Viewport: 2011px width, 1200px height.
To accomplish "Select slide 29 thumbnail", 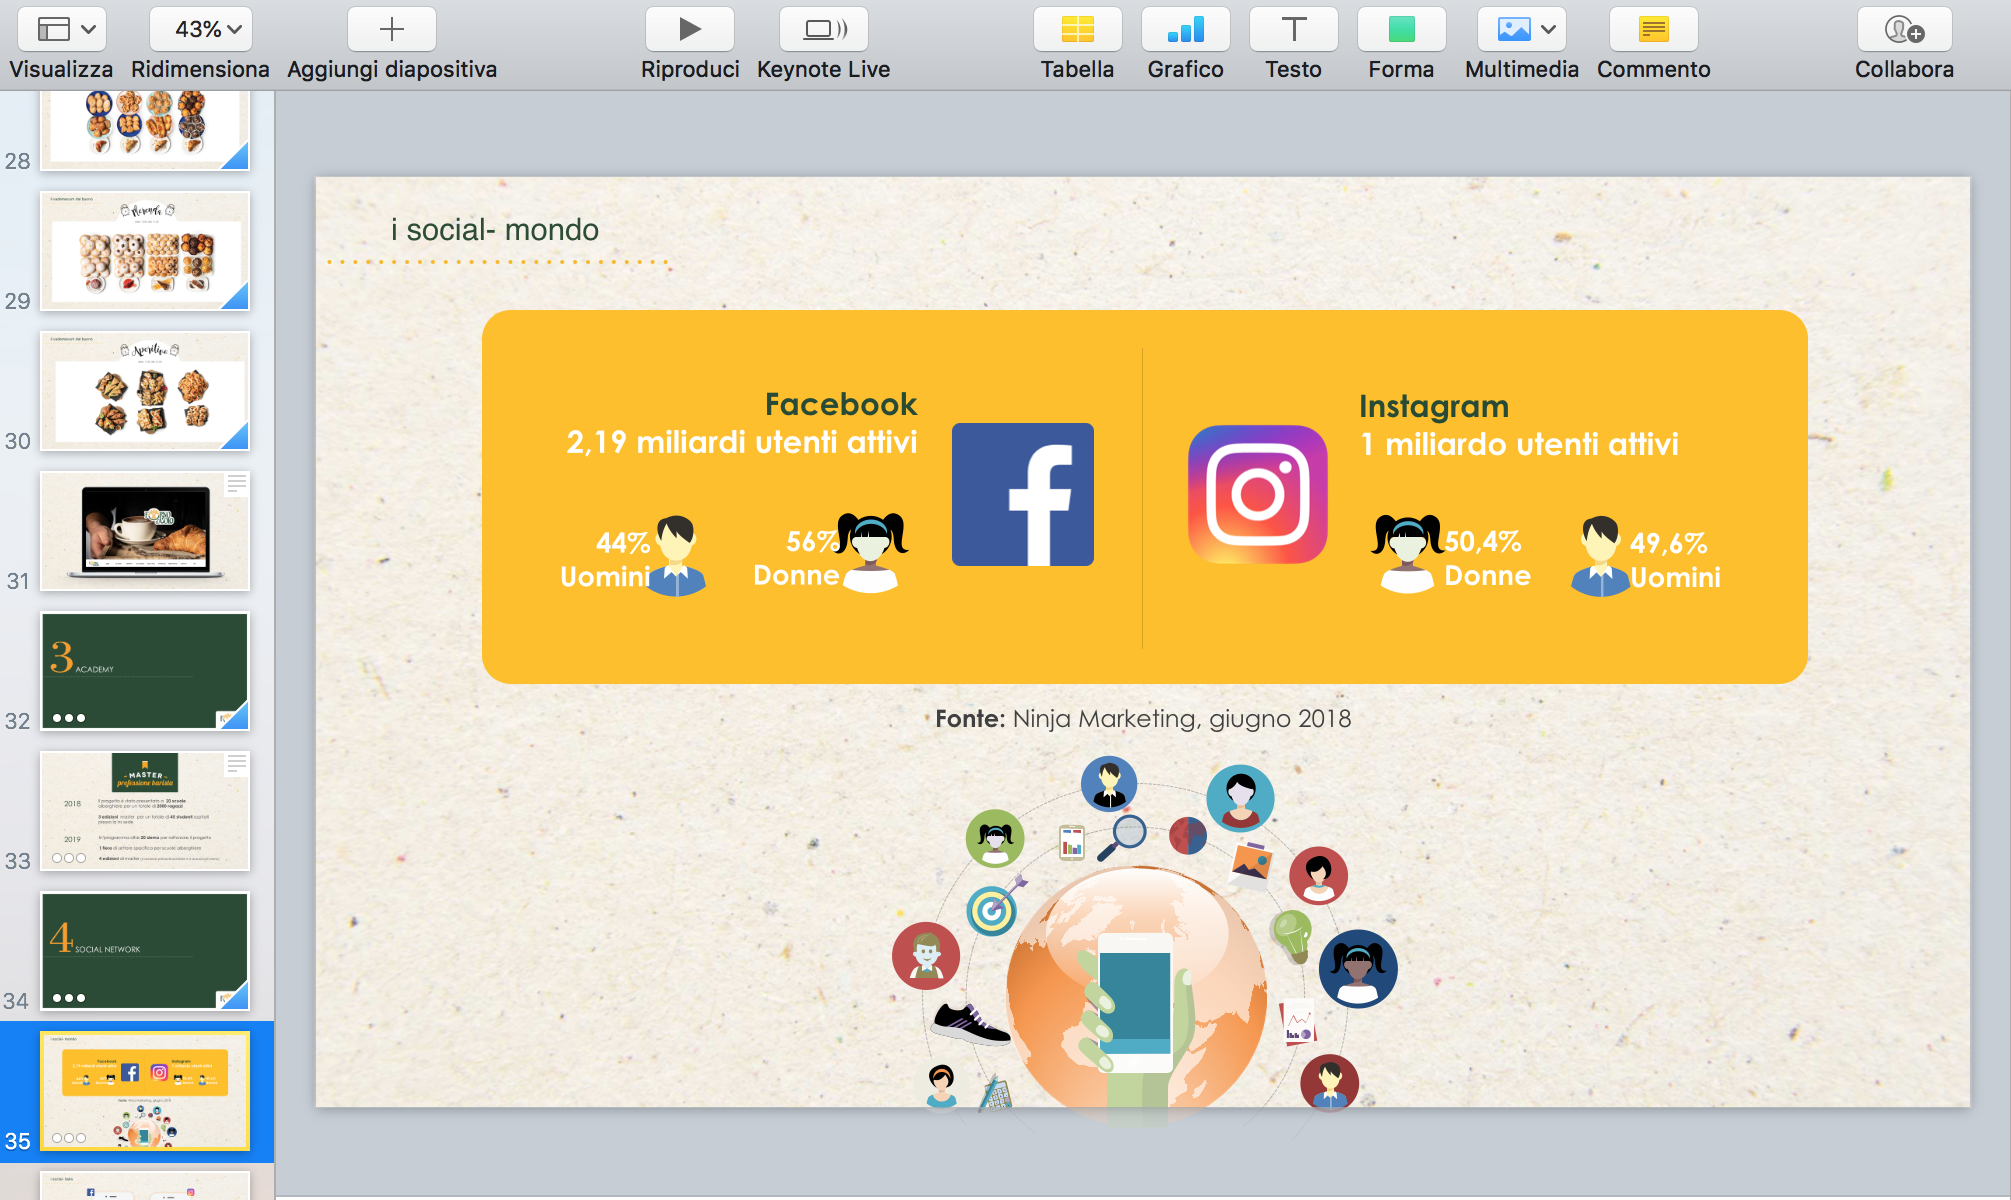I will pyautogui.click(x=145, y=251).
